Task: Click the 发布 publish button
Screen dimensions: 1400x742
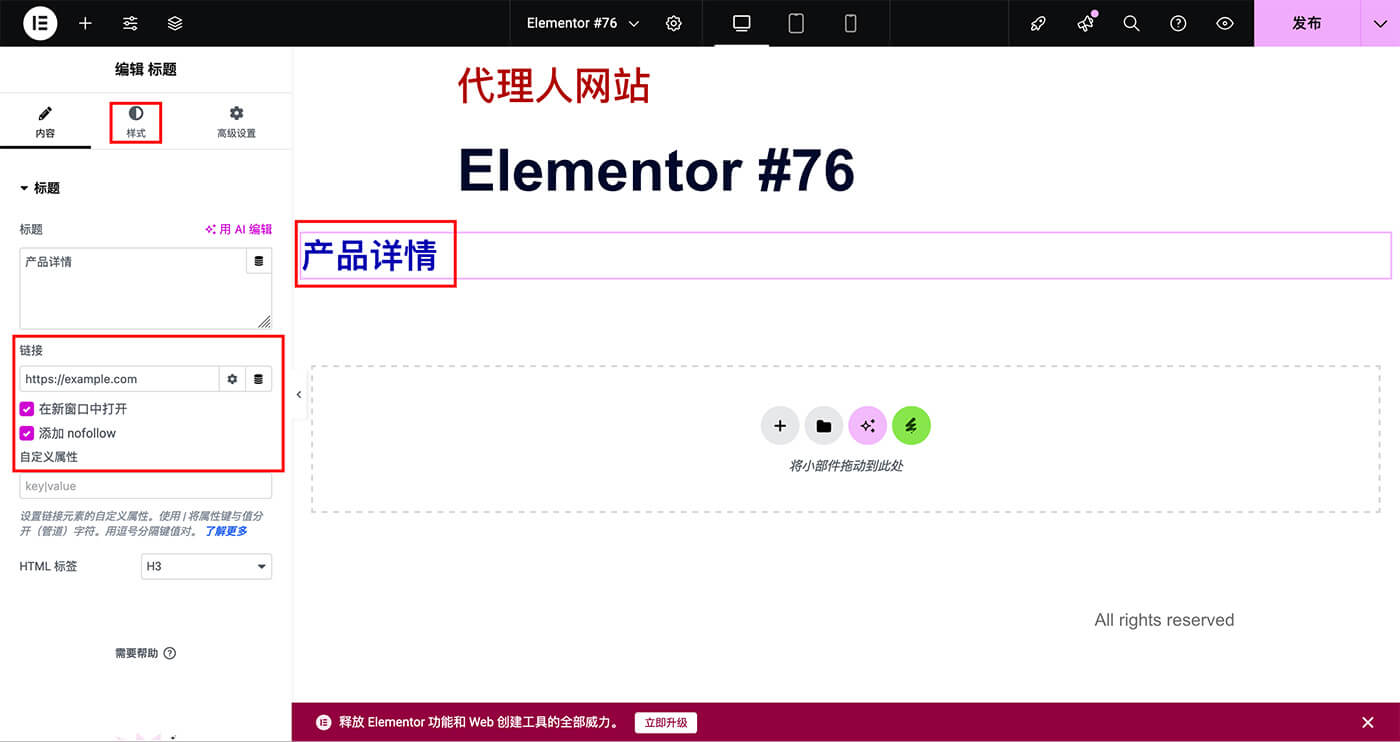Action: [1307, 23]
